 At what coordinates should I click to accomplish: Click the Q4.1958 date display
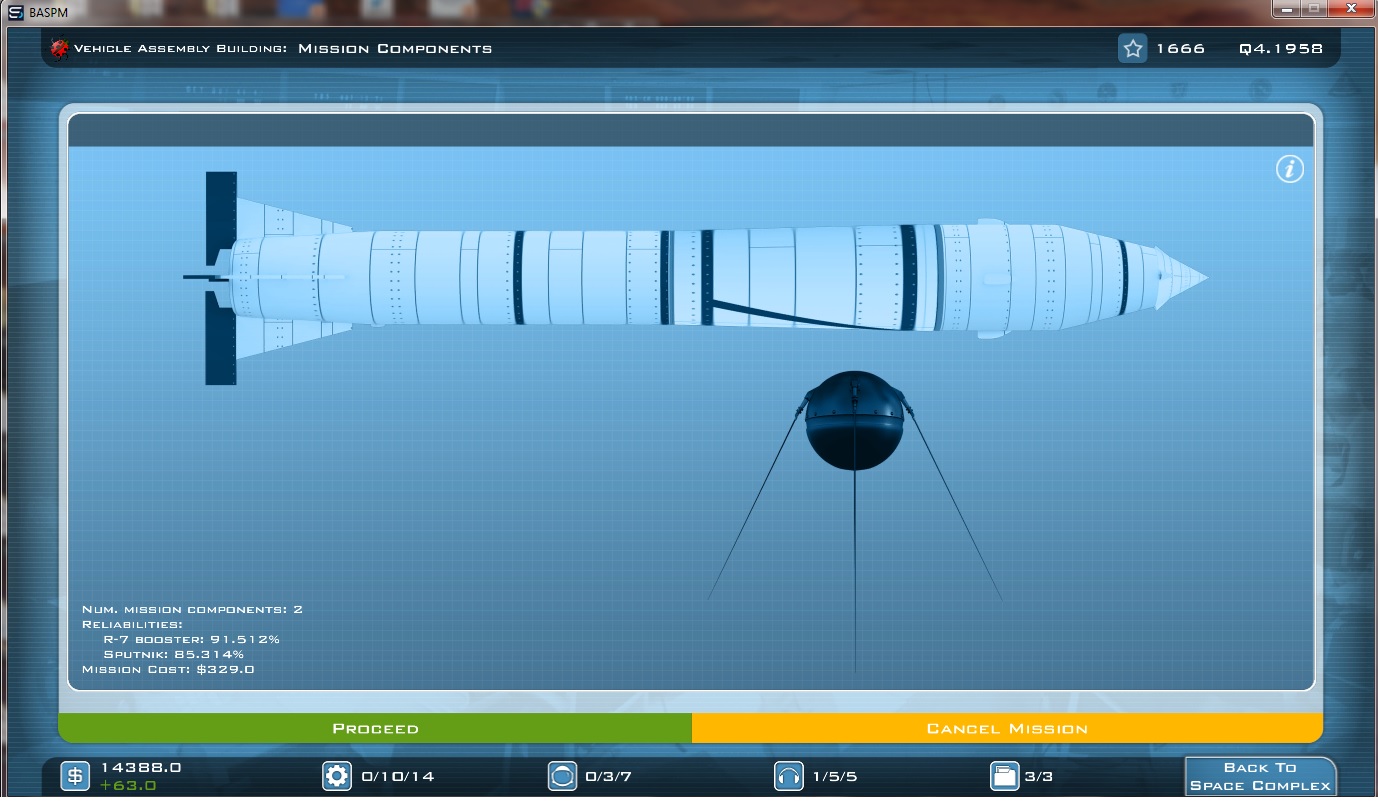(x=1281, y=48)
